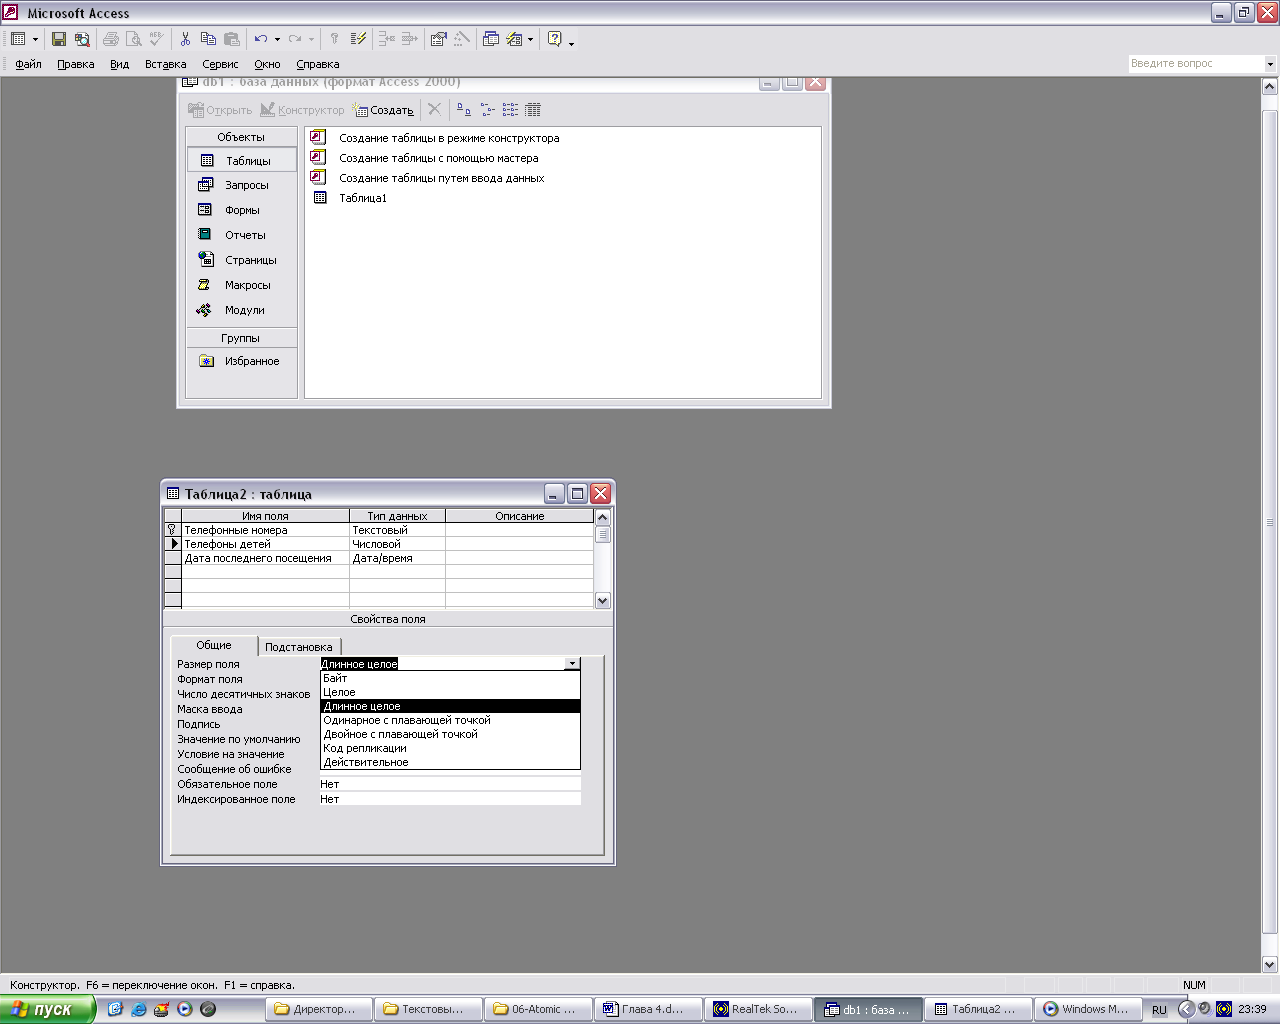Select Отчеты in Objects panel
This screenshot has height=1024, width=1280.
(x=241, y=235)
